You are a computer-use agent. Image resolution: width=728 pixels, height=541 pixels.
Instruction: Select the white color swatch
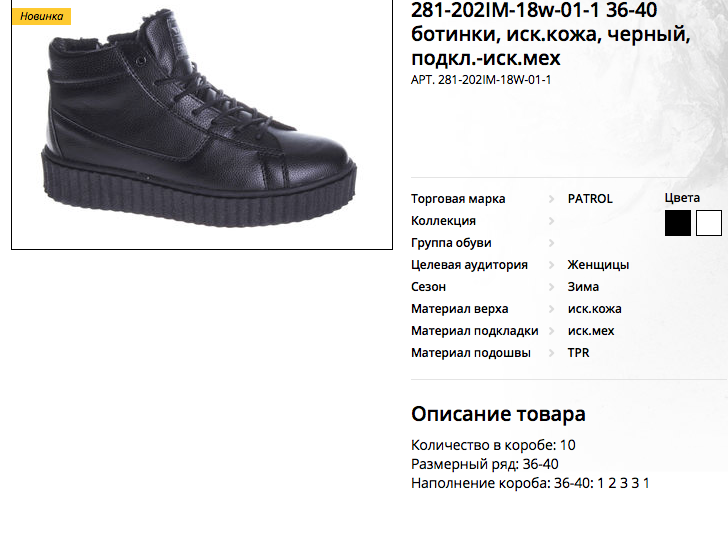coord(708,223)
